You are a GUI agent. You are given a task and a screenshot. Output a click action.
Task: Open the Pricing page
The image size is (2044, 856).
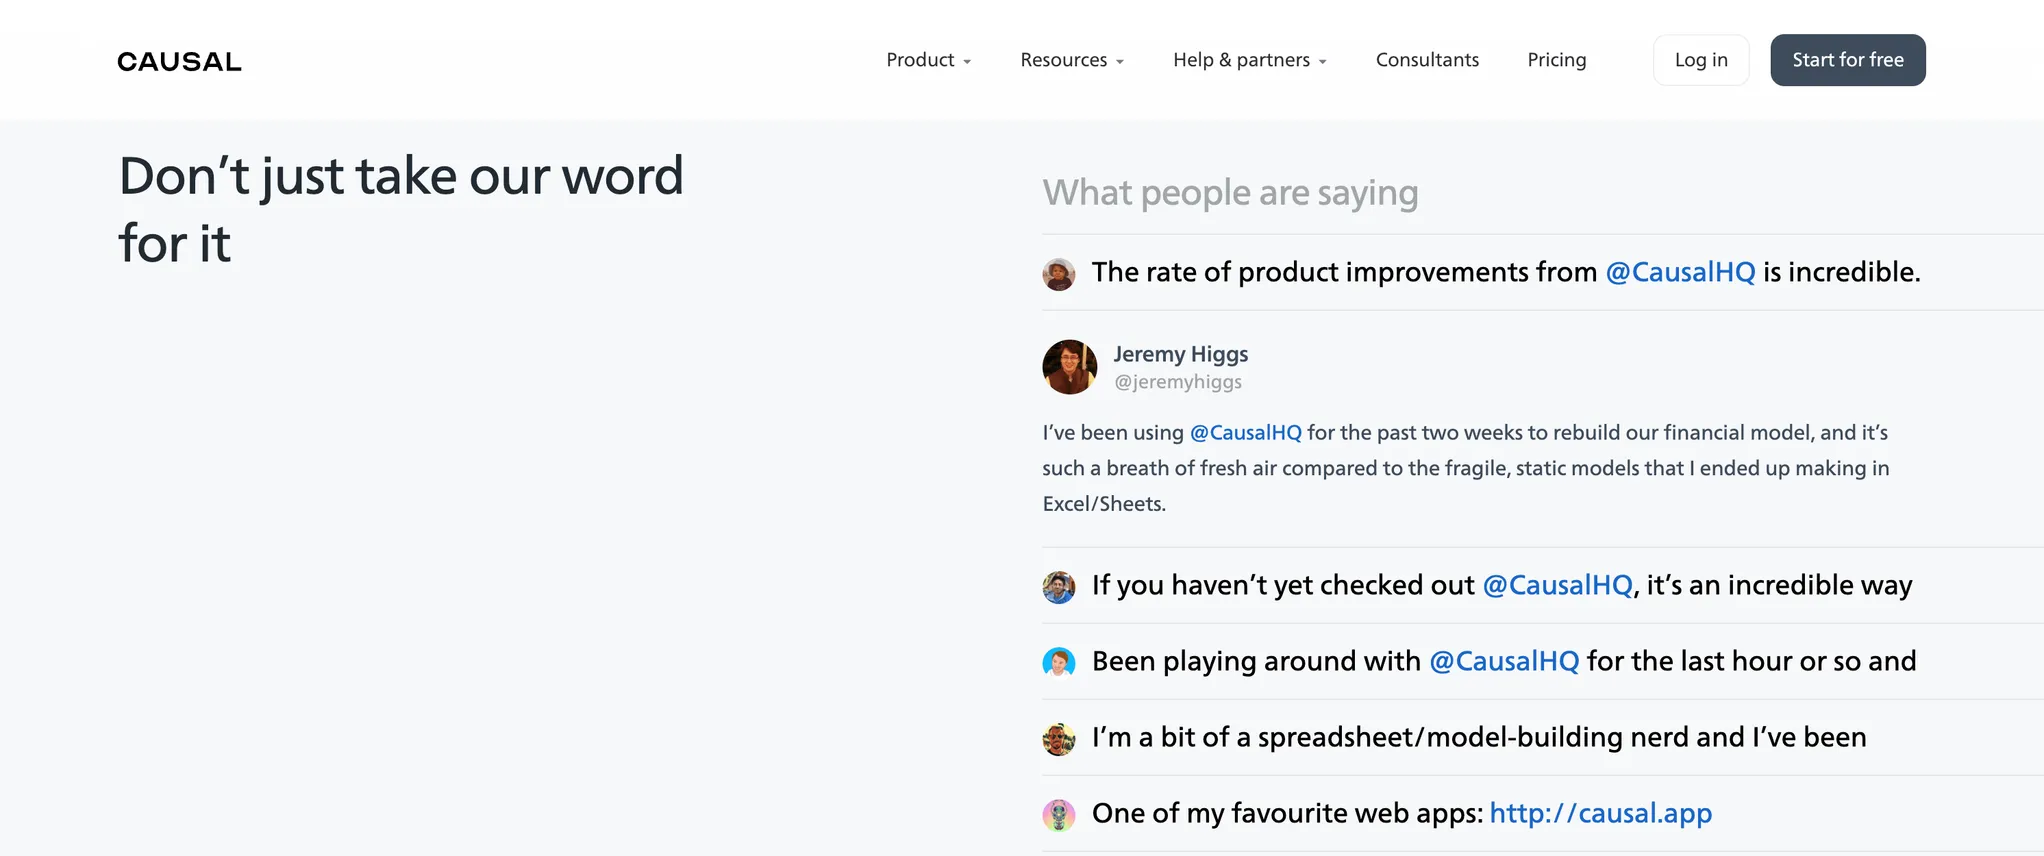pos(1557,60)
